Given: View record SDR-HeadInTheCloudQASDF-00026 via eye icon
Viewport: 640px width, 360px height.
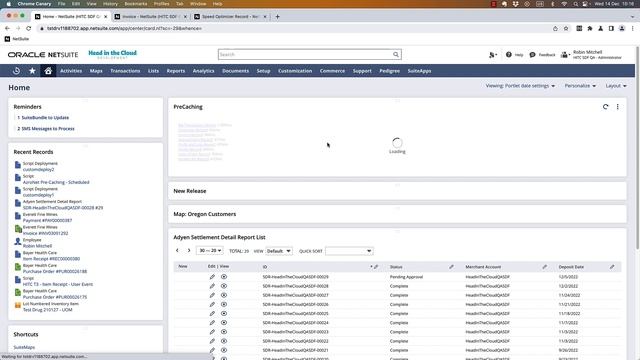Looking at the screenshot, I should tap(224, 304).
